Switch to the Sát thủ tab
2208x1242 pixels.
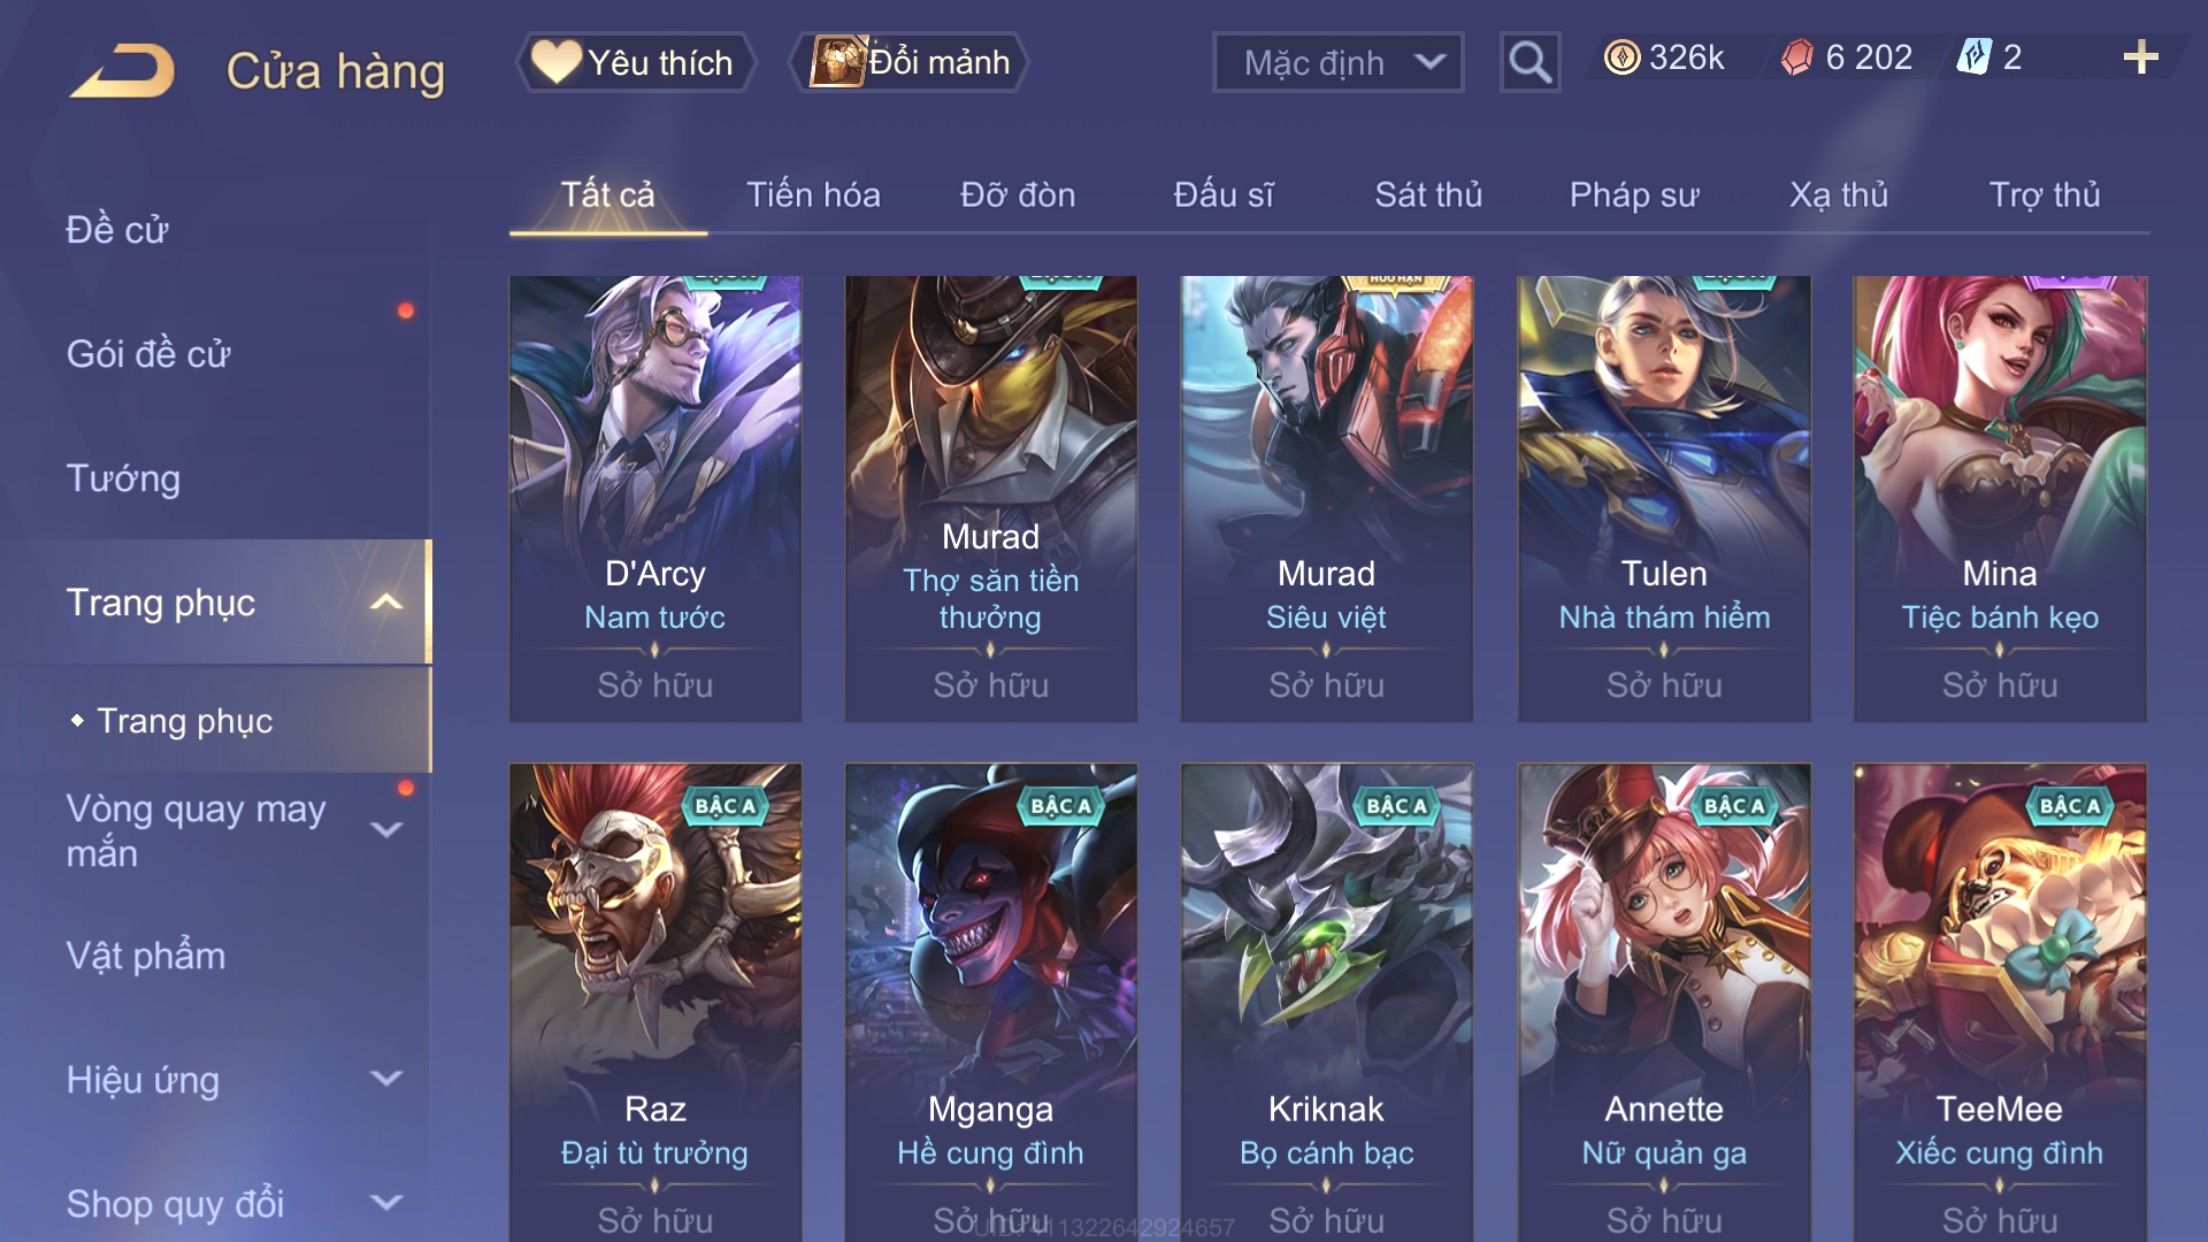coord(1428,194)
